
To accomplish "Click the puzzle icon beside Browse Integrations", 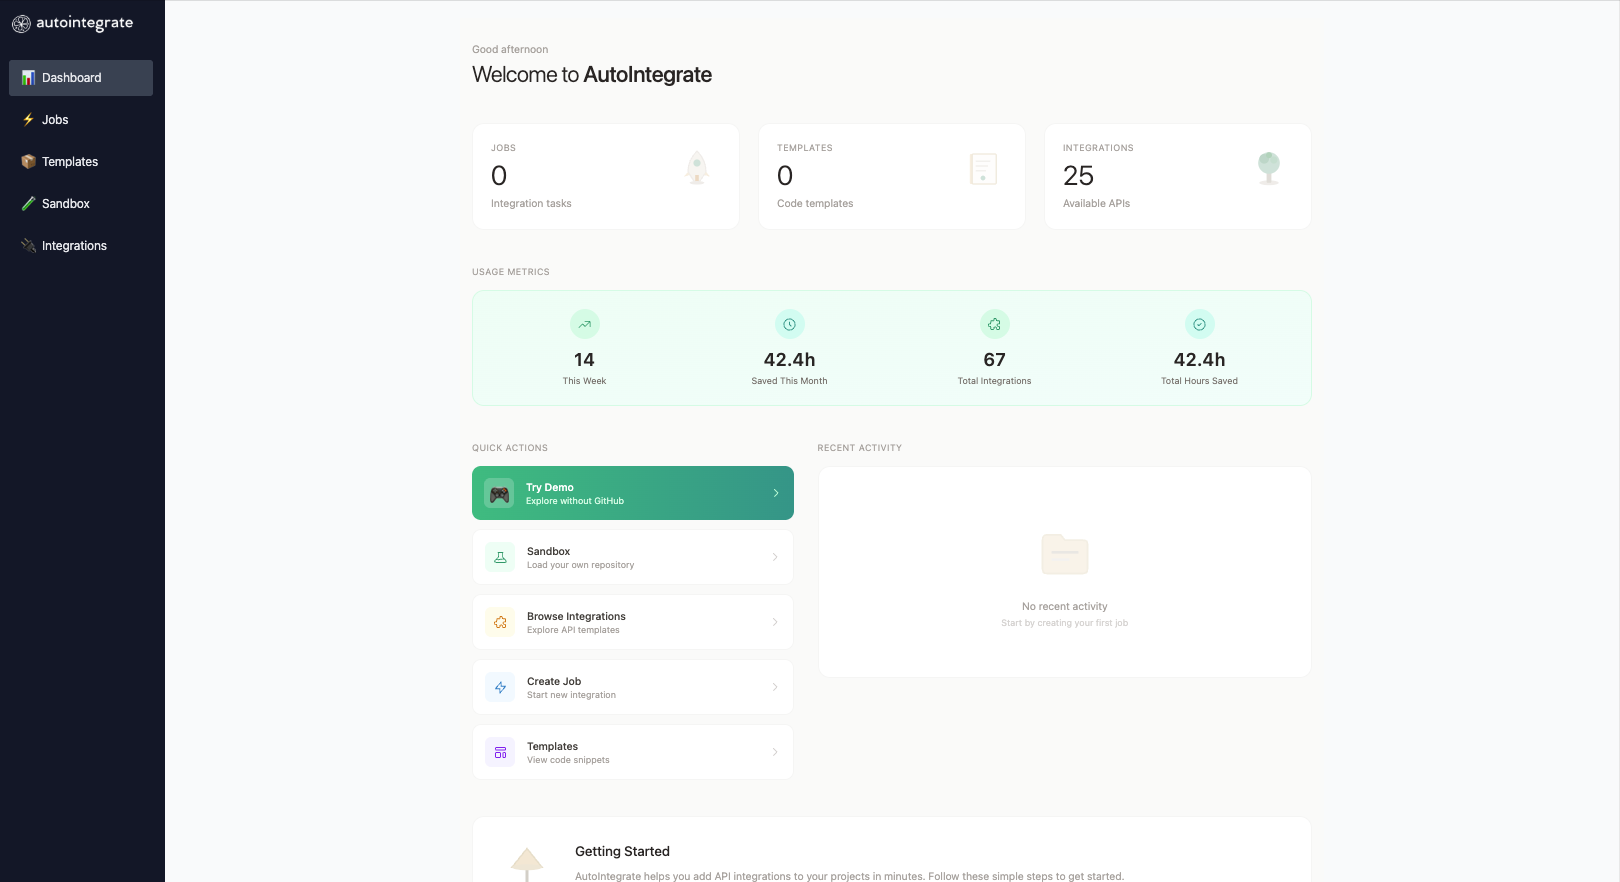I will (x=500, y=622).
